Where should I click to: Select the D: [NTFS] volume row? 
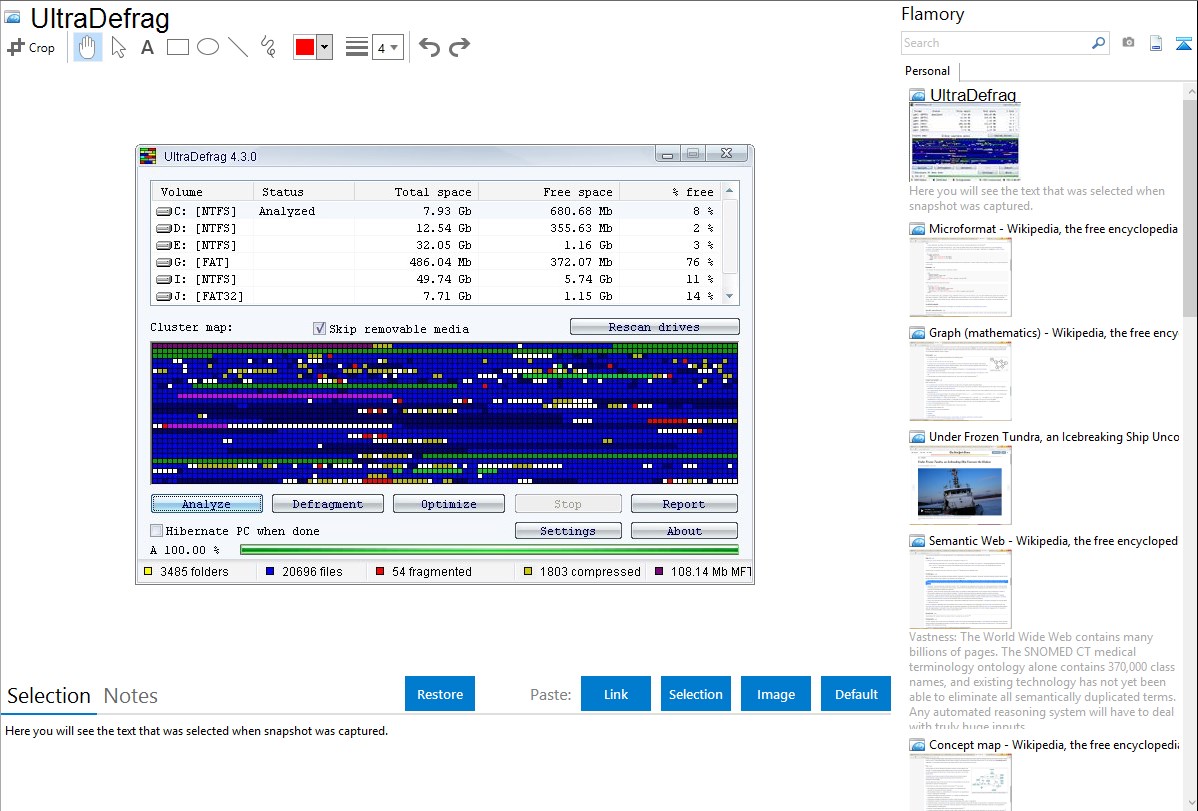[x=436, y=228]
